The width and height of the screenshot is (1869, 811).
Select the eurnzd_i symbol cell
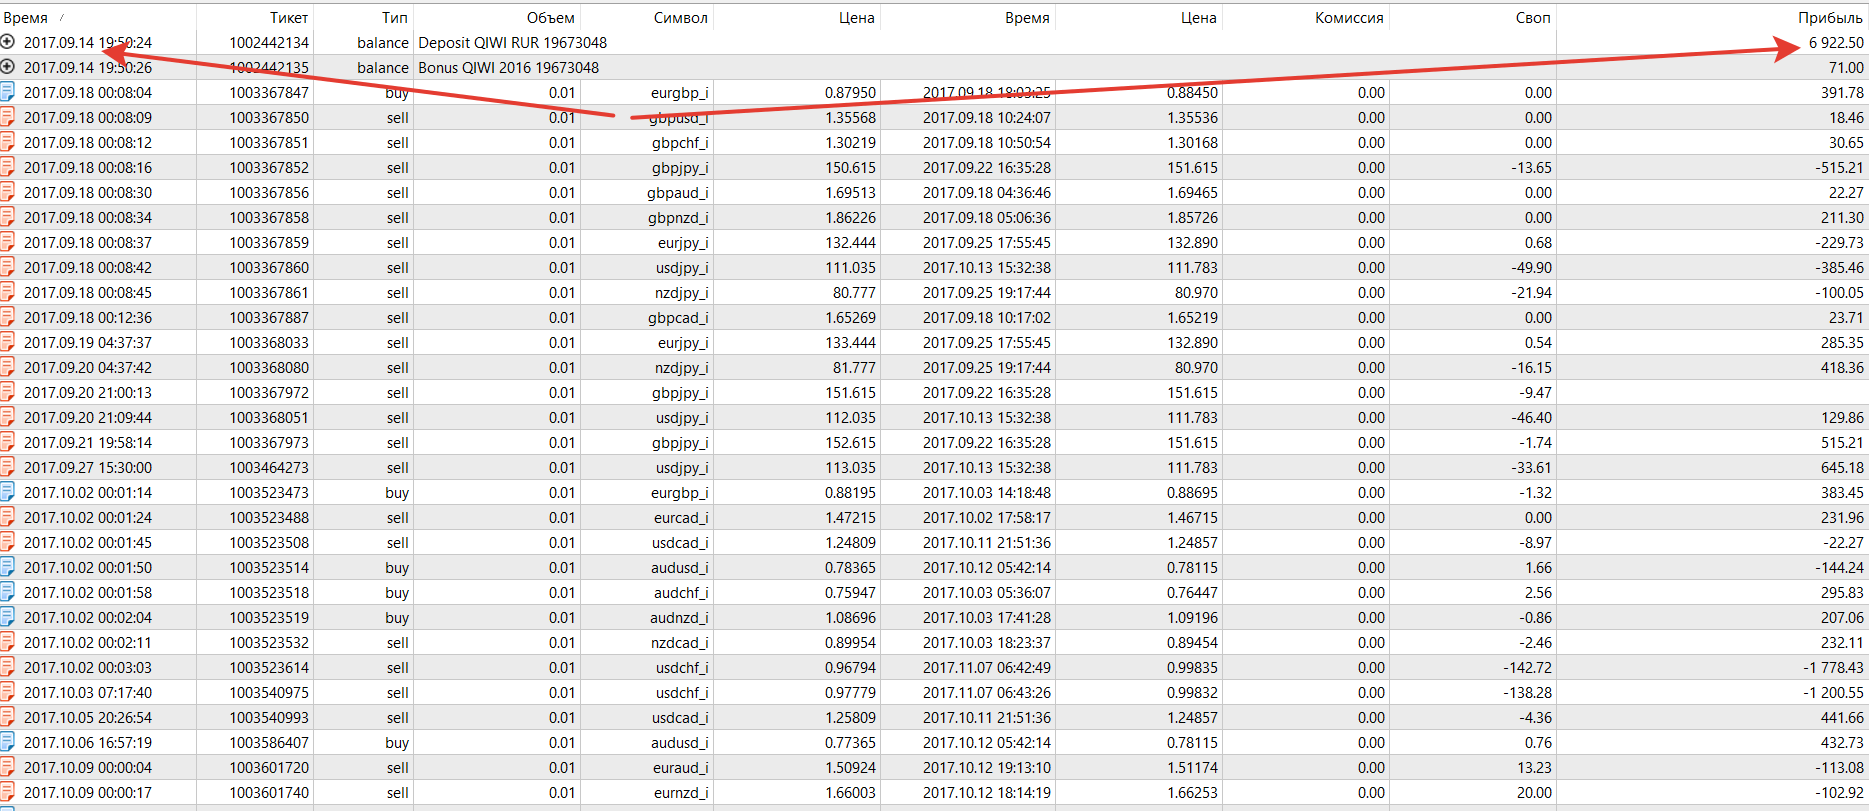pos(681,792)
